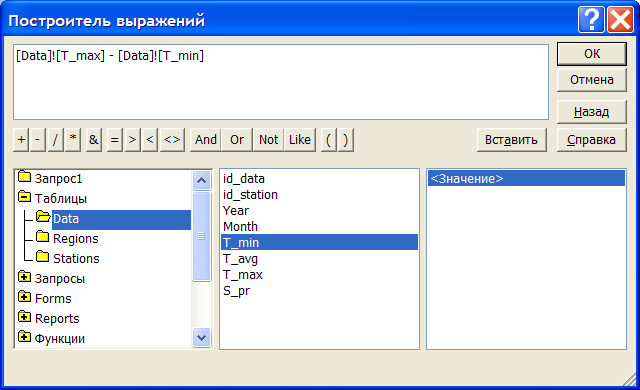Select the Stations table folder
This screenshot has width=640, height=390.
[76, 259]
